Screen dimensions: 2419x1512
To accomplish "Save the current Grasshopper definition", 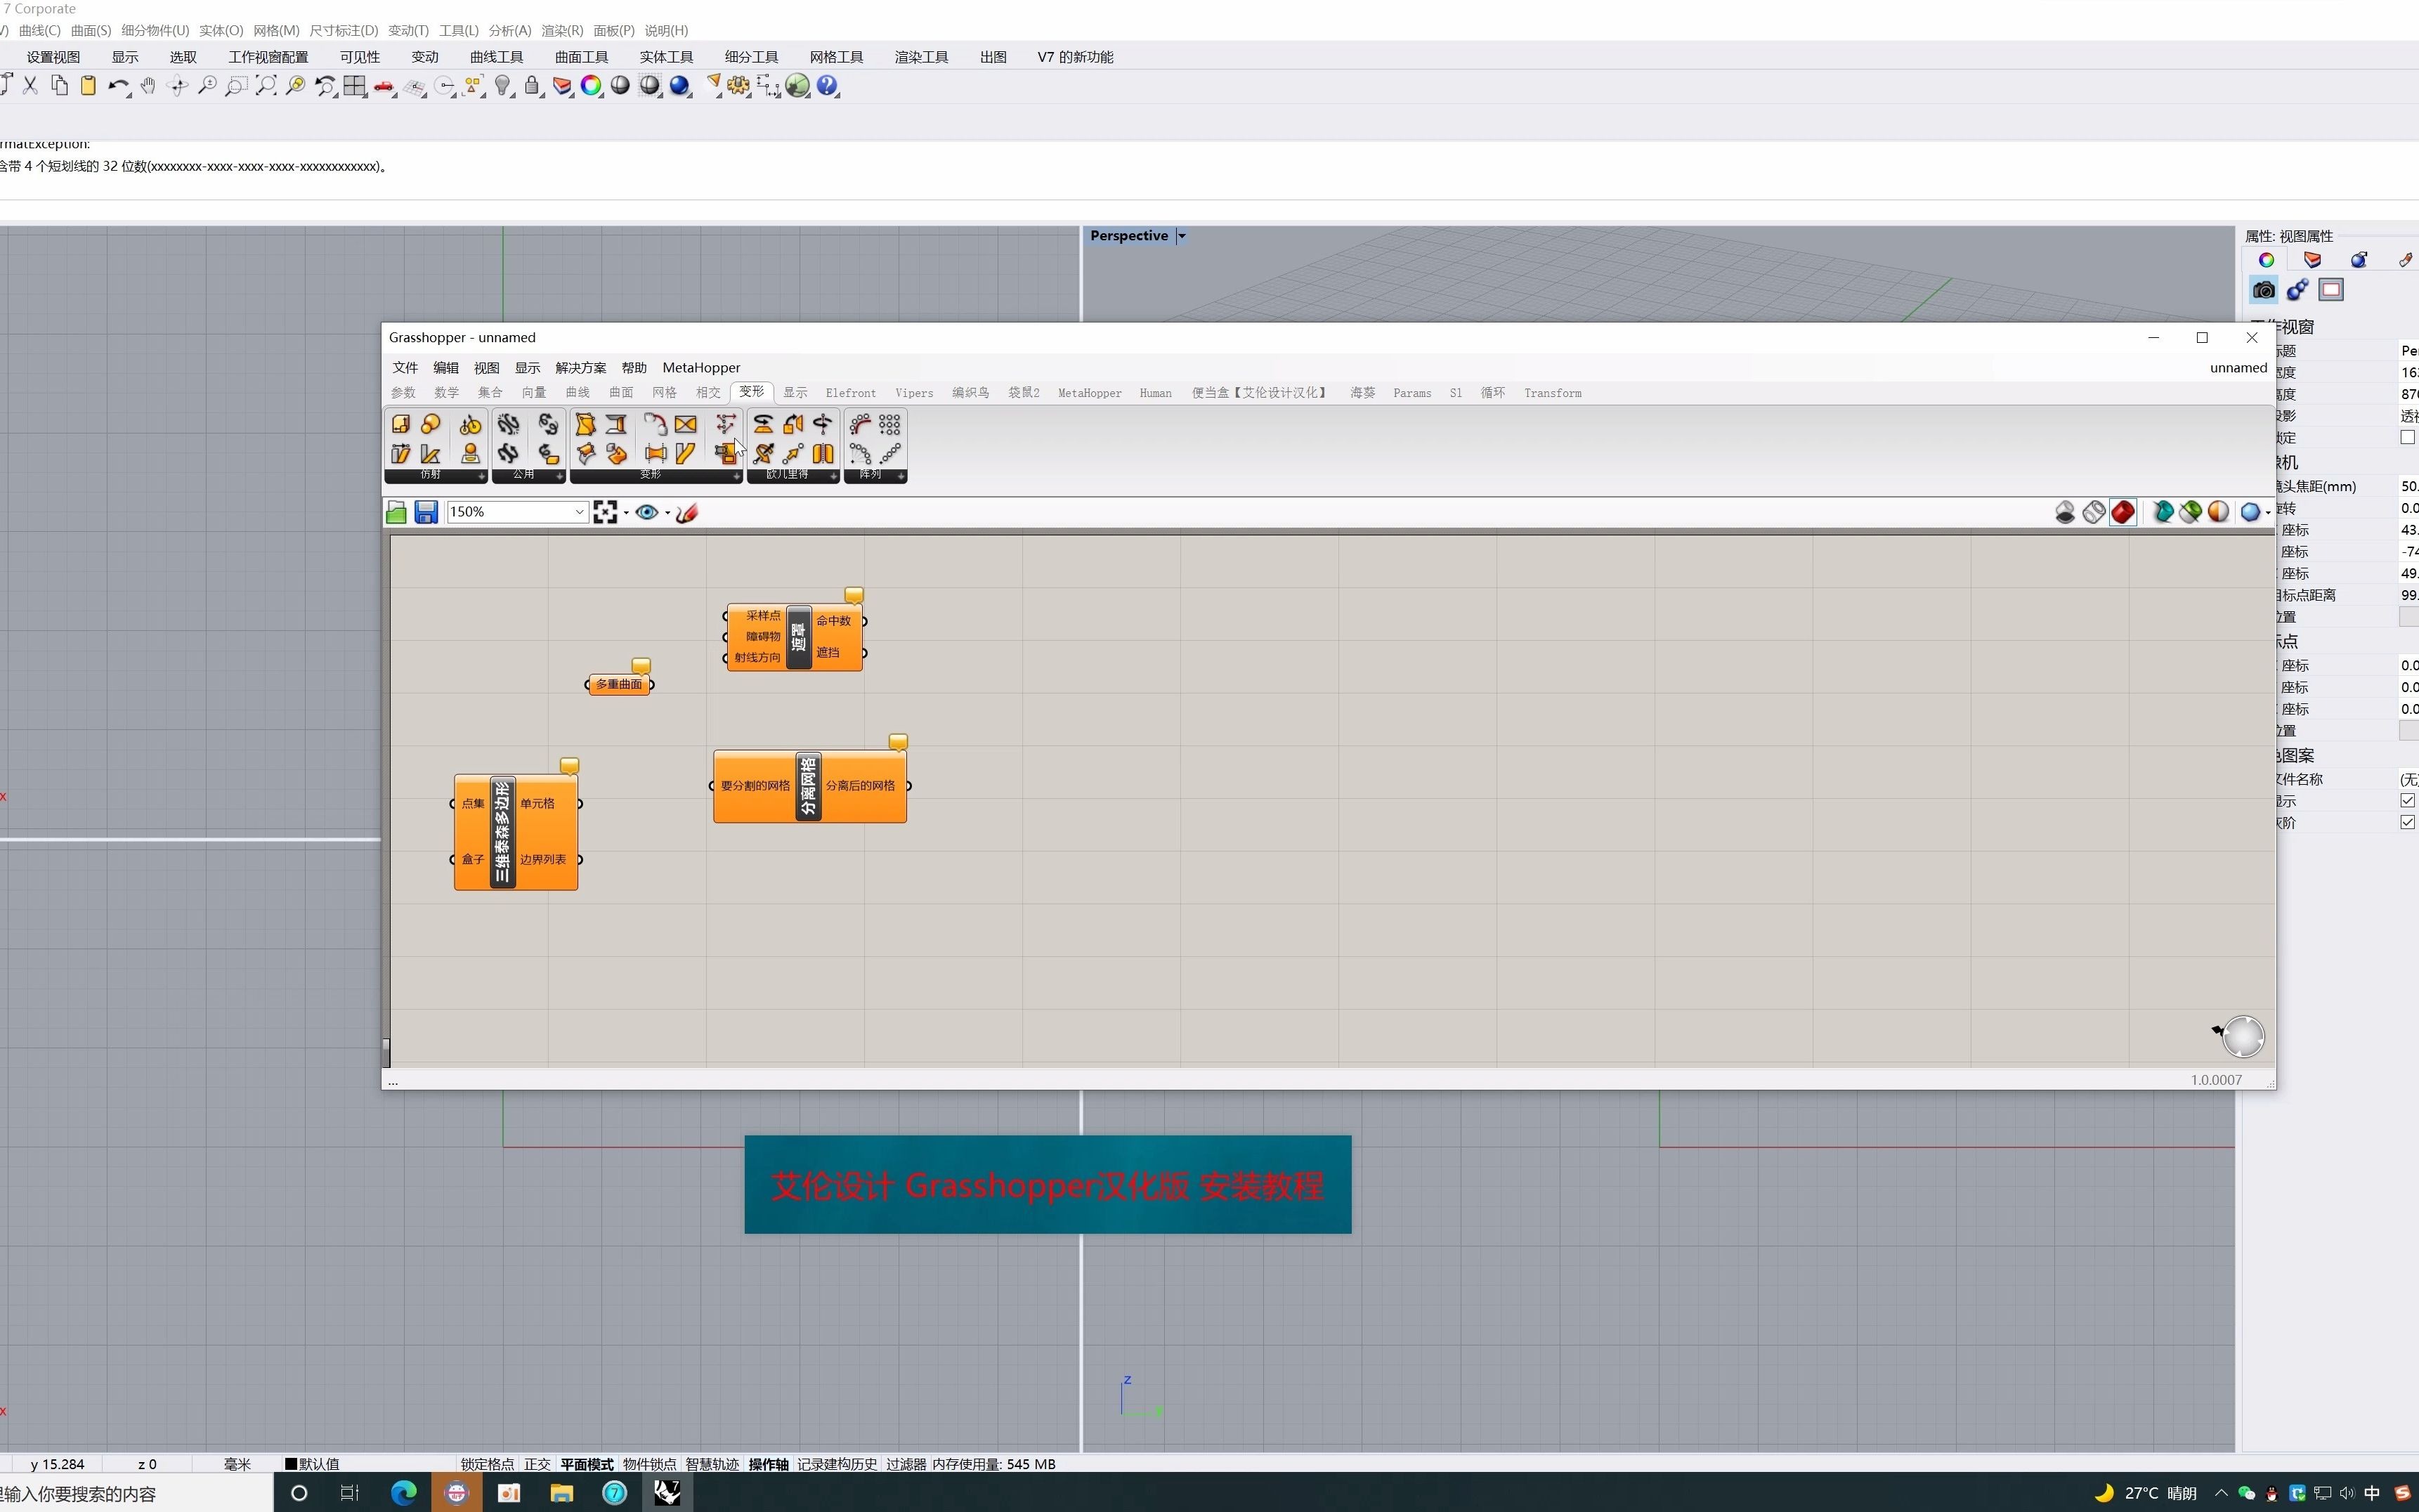I will pyautogui.click(x=427, y=511).
